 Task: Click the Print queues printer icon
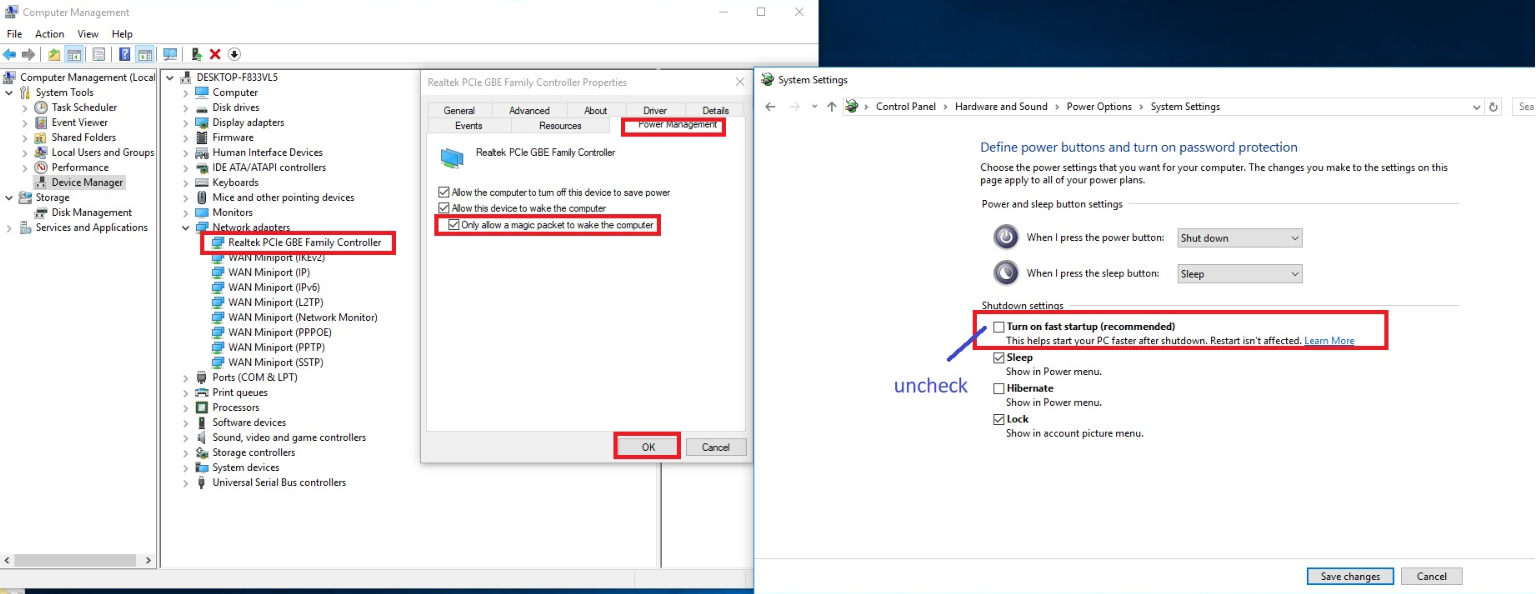(x=202, y=392)
